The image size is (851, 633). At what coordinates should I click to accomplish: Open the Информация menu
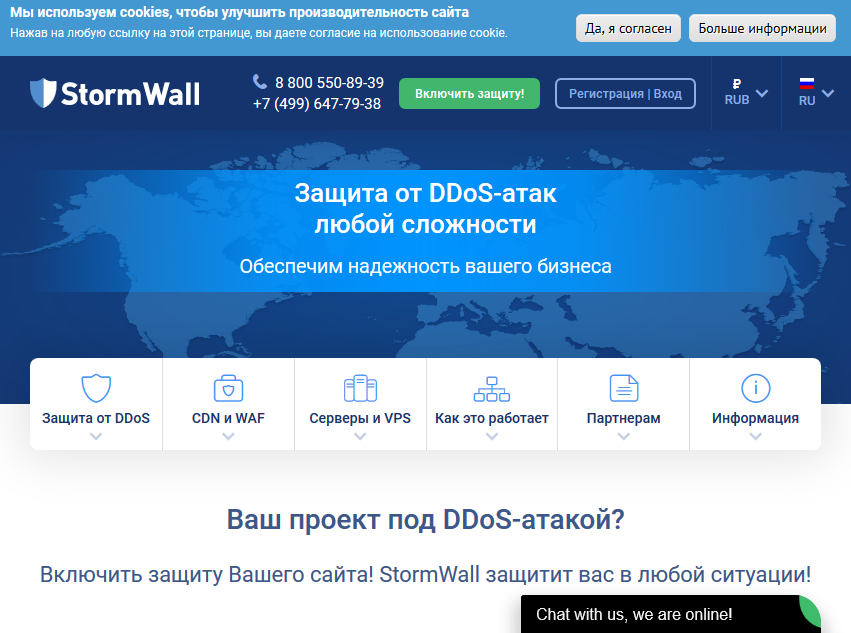(755, 404)
